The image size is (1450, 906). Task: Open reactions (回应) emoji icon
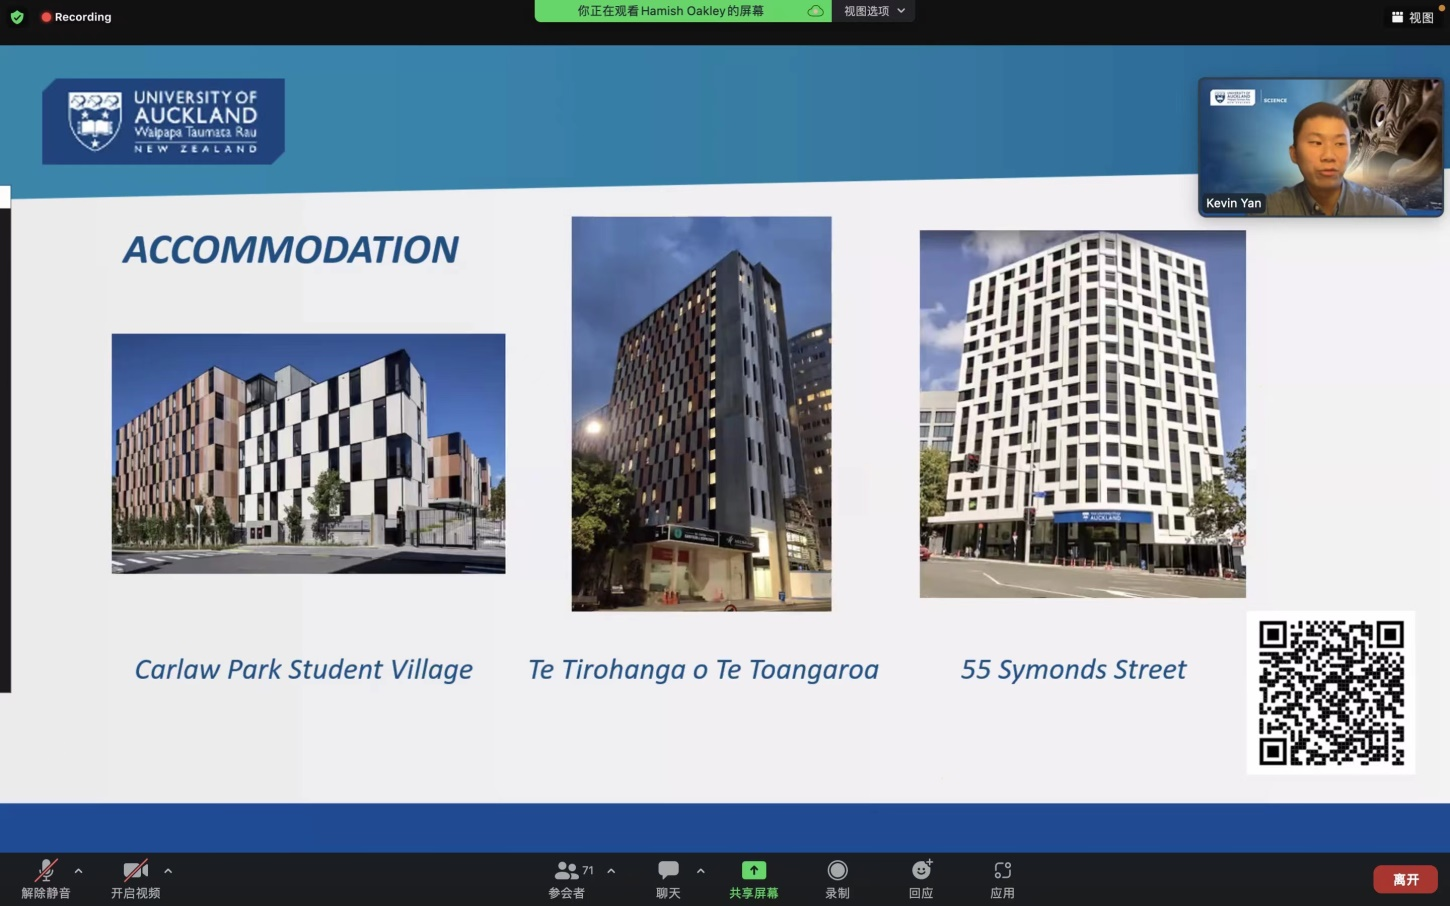point(921,871)
